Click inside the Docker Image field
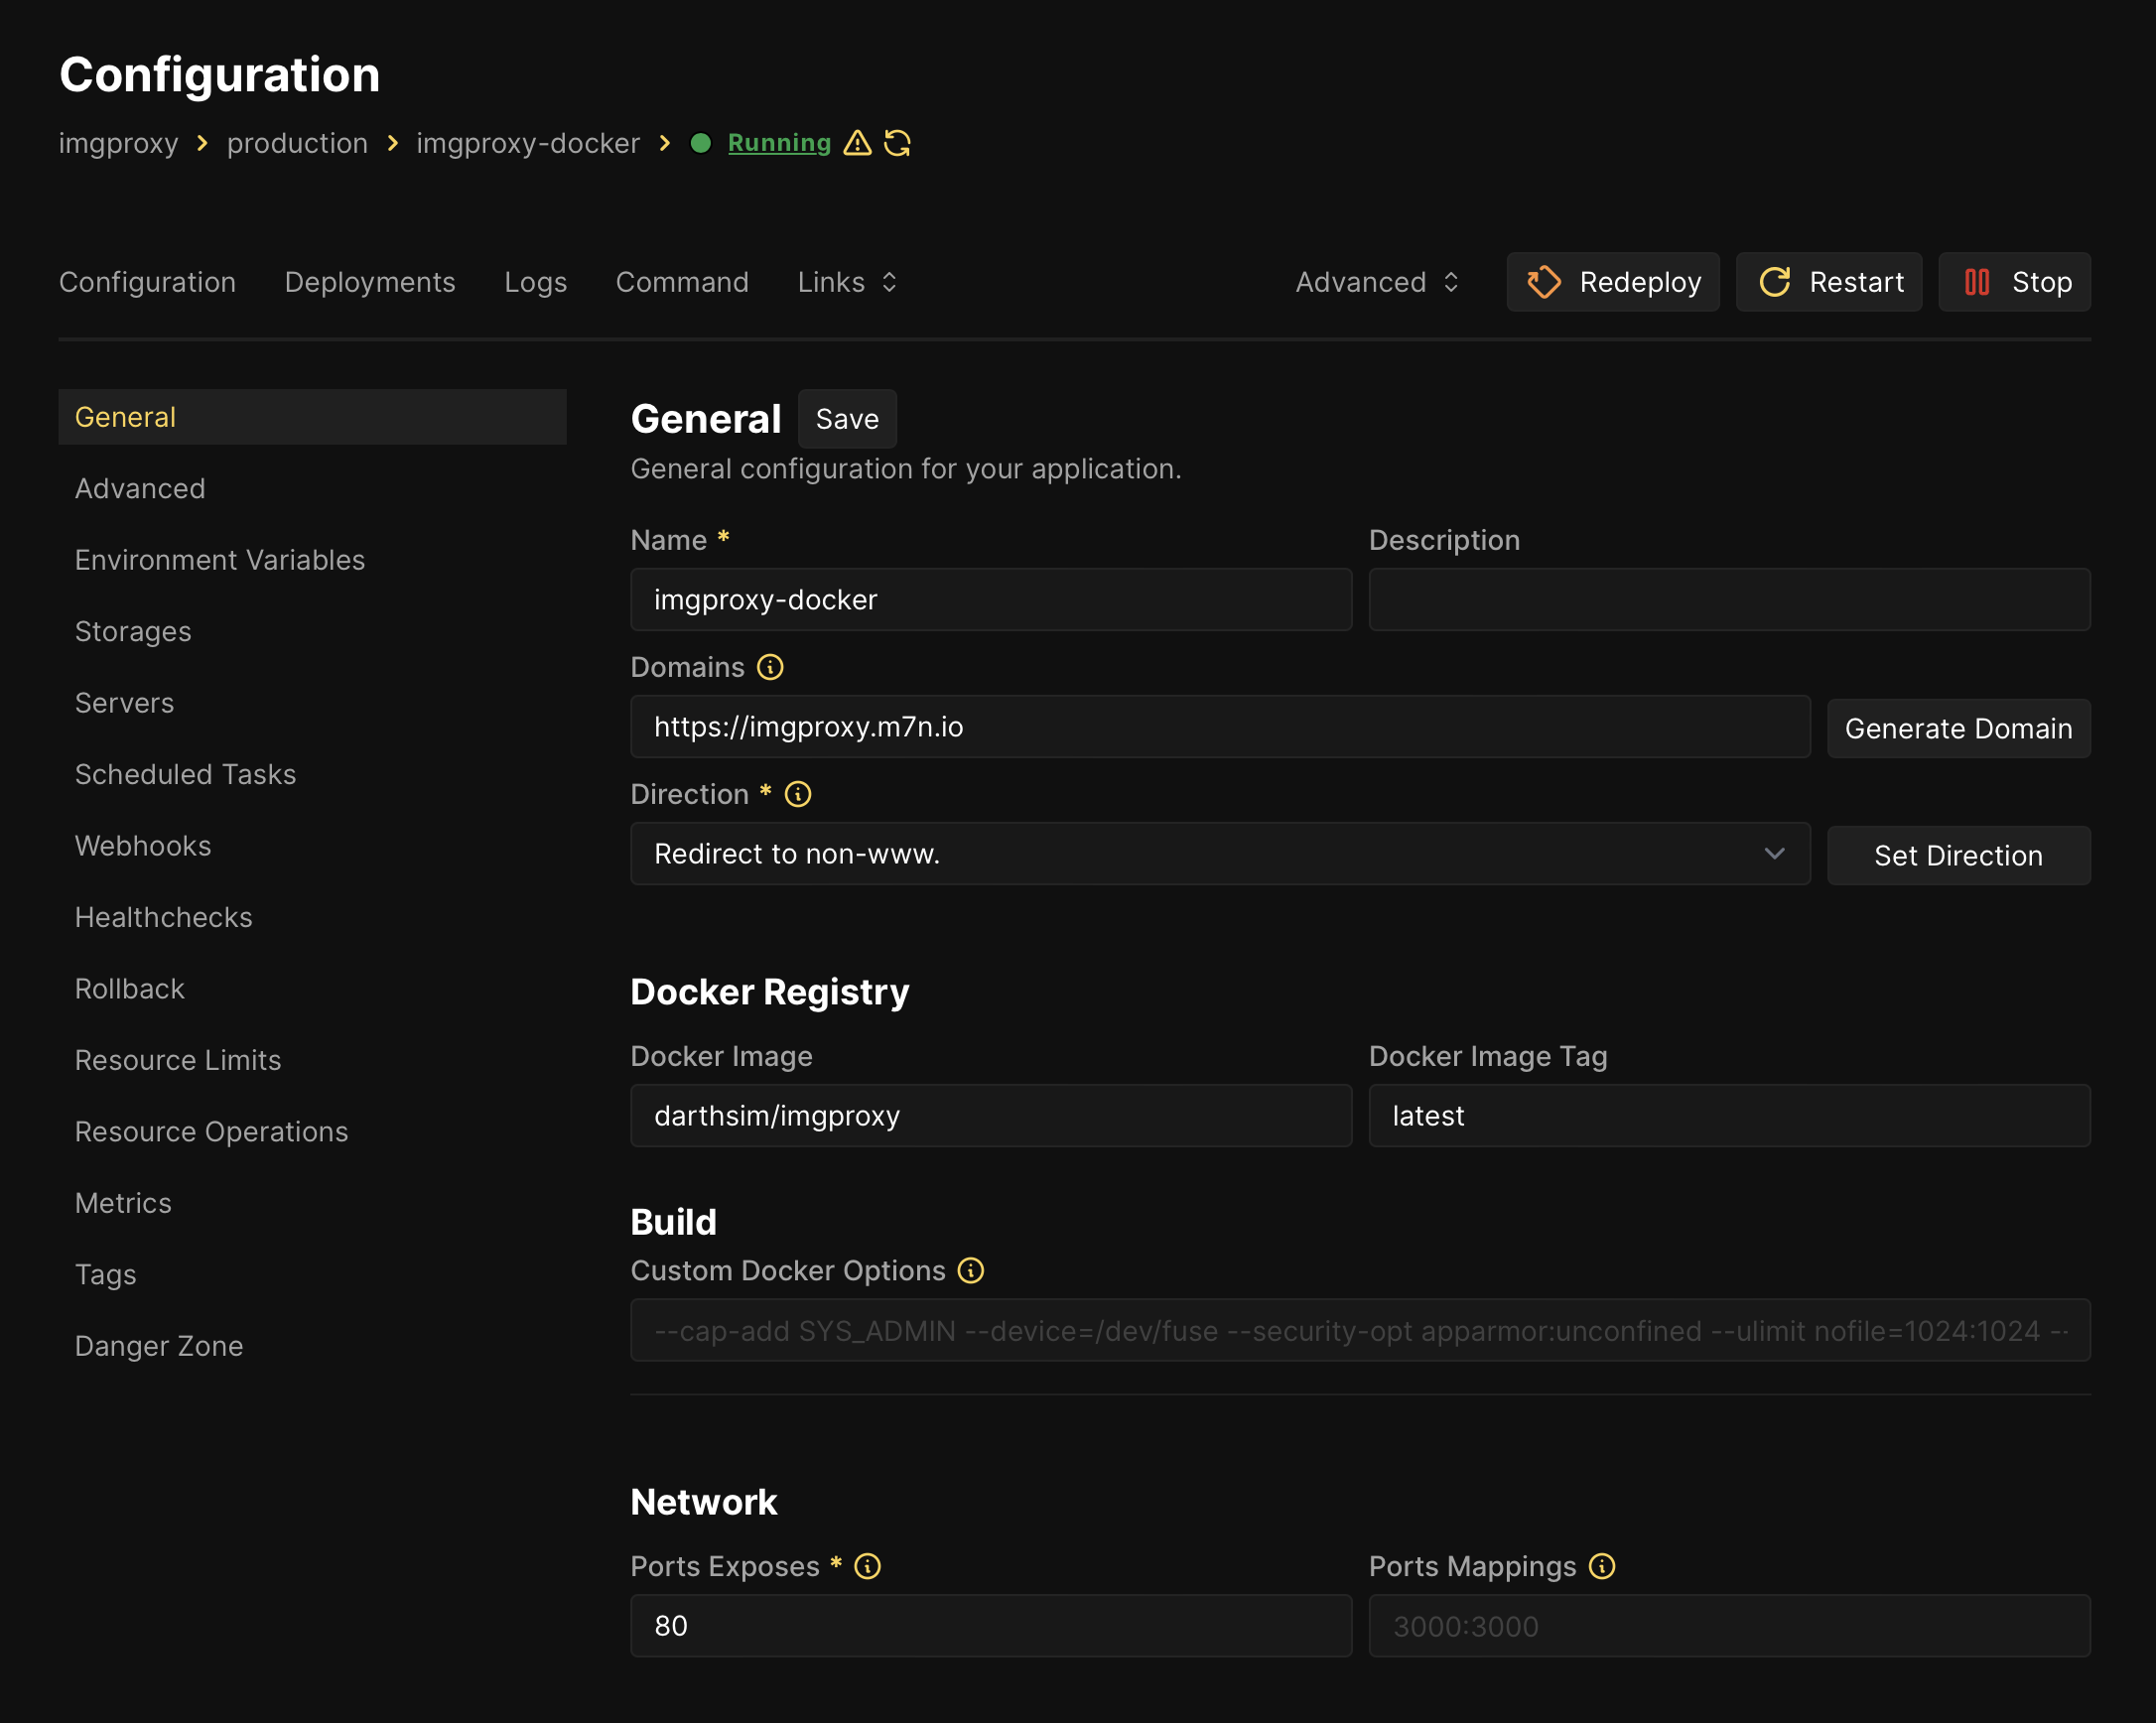 pos(991,1116)
